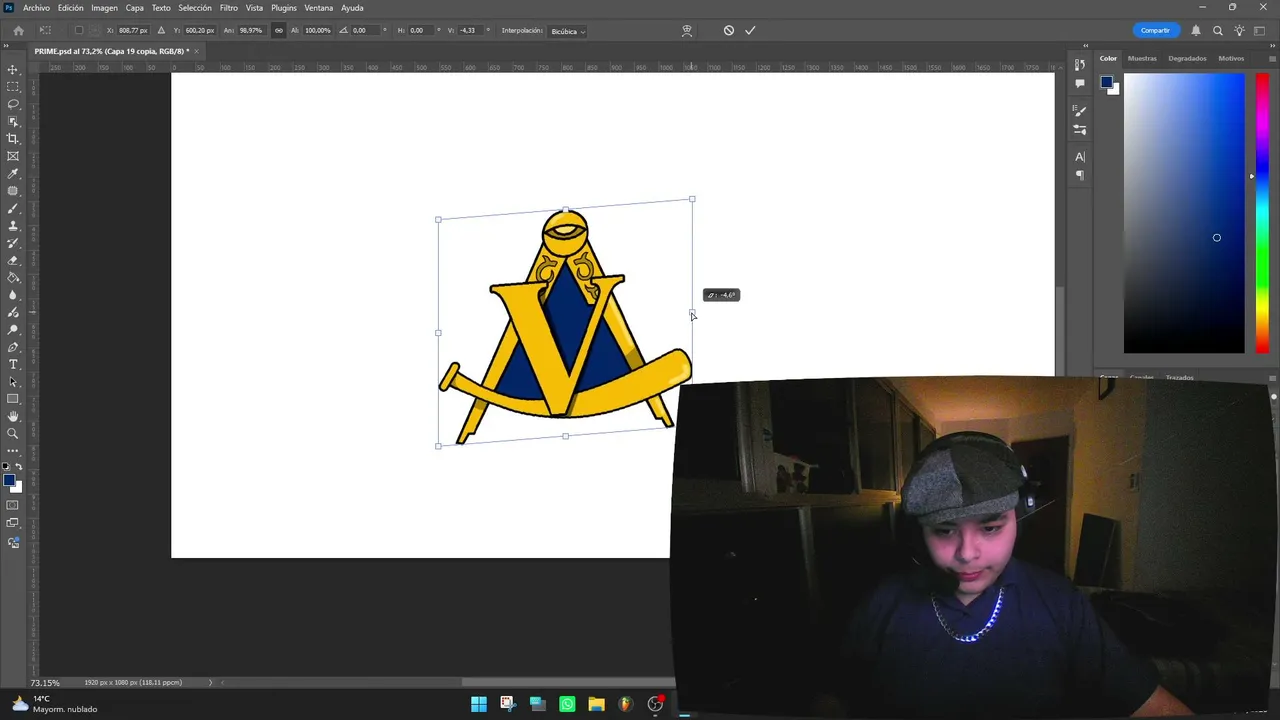
Task: Open the Brush Settings panel icon
Action: [1080, 110]
